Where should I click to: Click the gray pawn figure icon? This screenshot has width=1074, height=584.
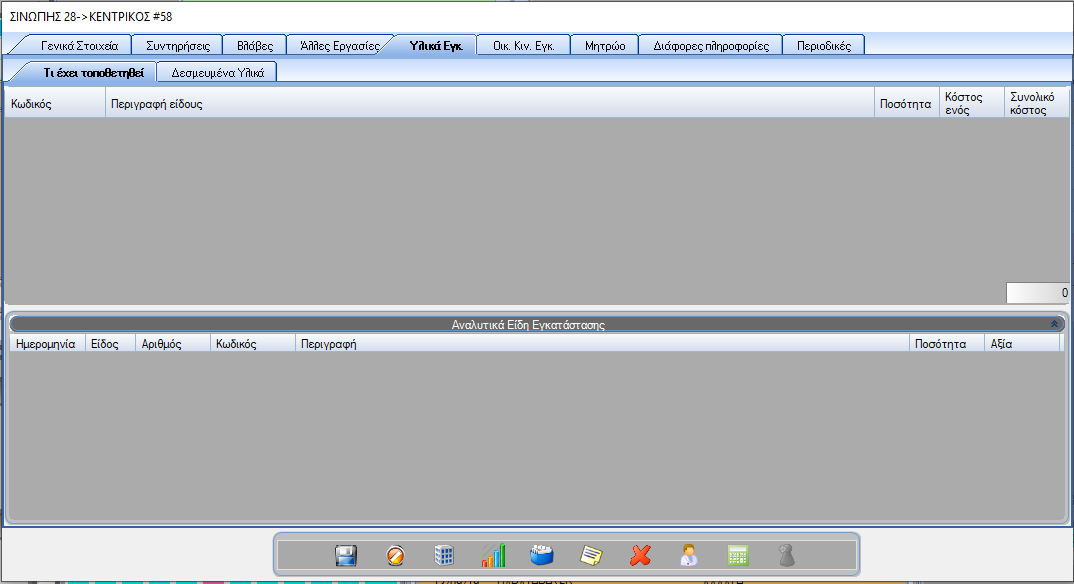787,555
